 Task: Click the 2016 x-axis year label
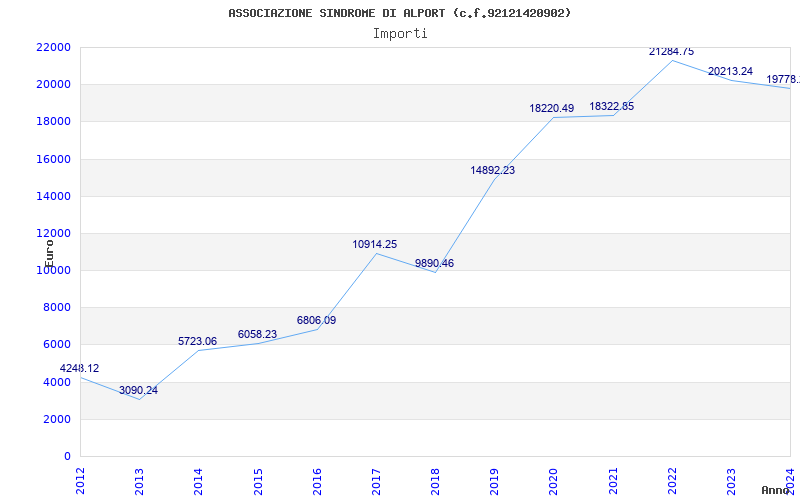point(317,481)
